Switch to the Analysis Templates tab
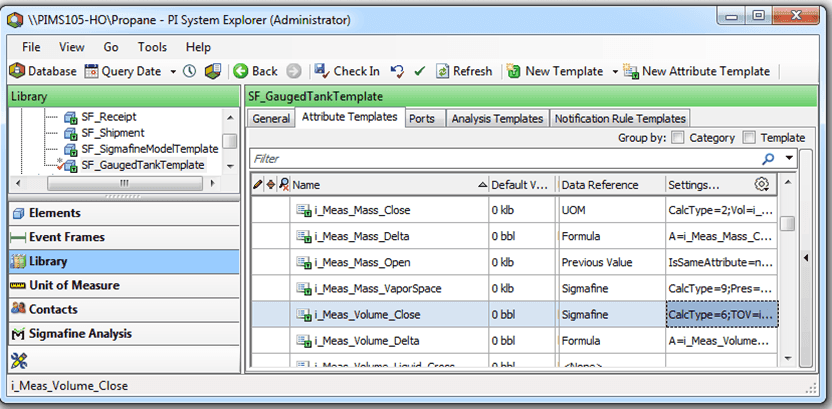 pyautogui.click(x=497, y=118)
